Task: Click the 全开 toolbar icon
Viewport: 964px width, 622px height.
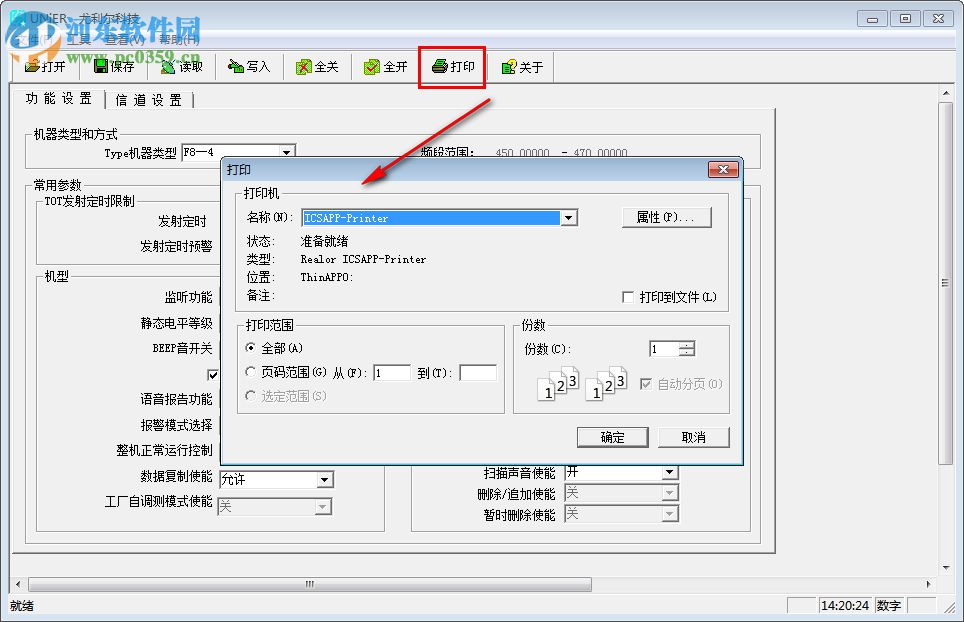Action: tap(385, 66)
